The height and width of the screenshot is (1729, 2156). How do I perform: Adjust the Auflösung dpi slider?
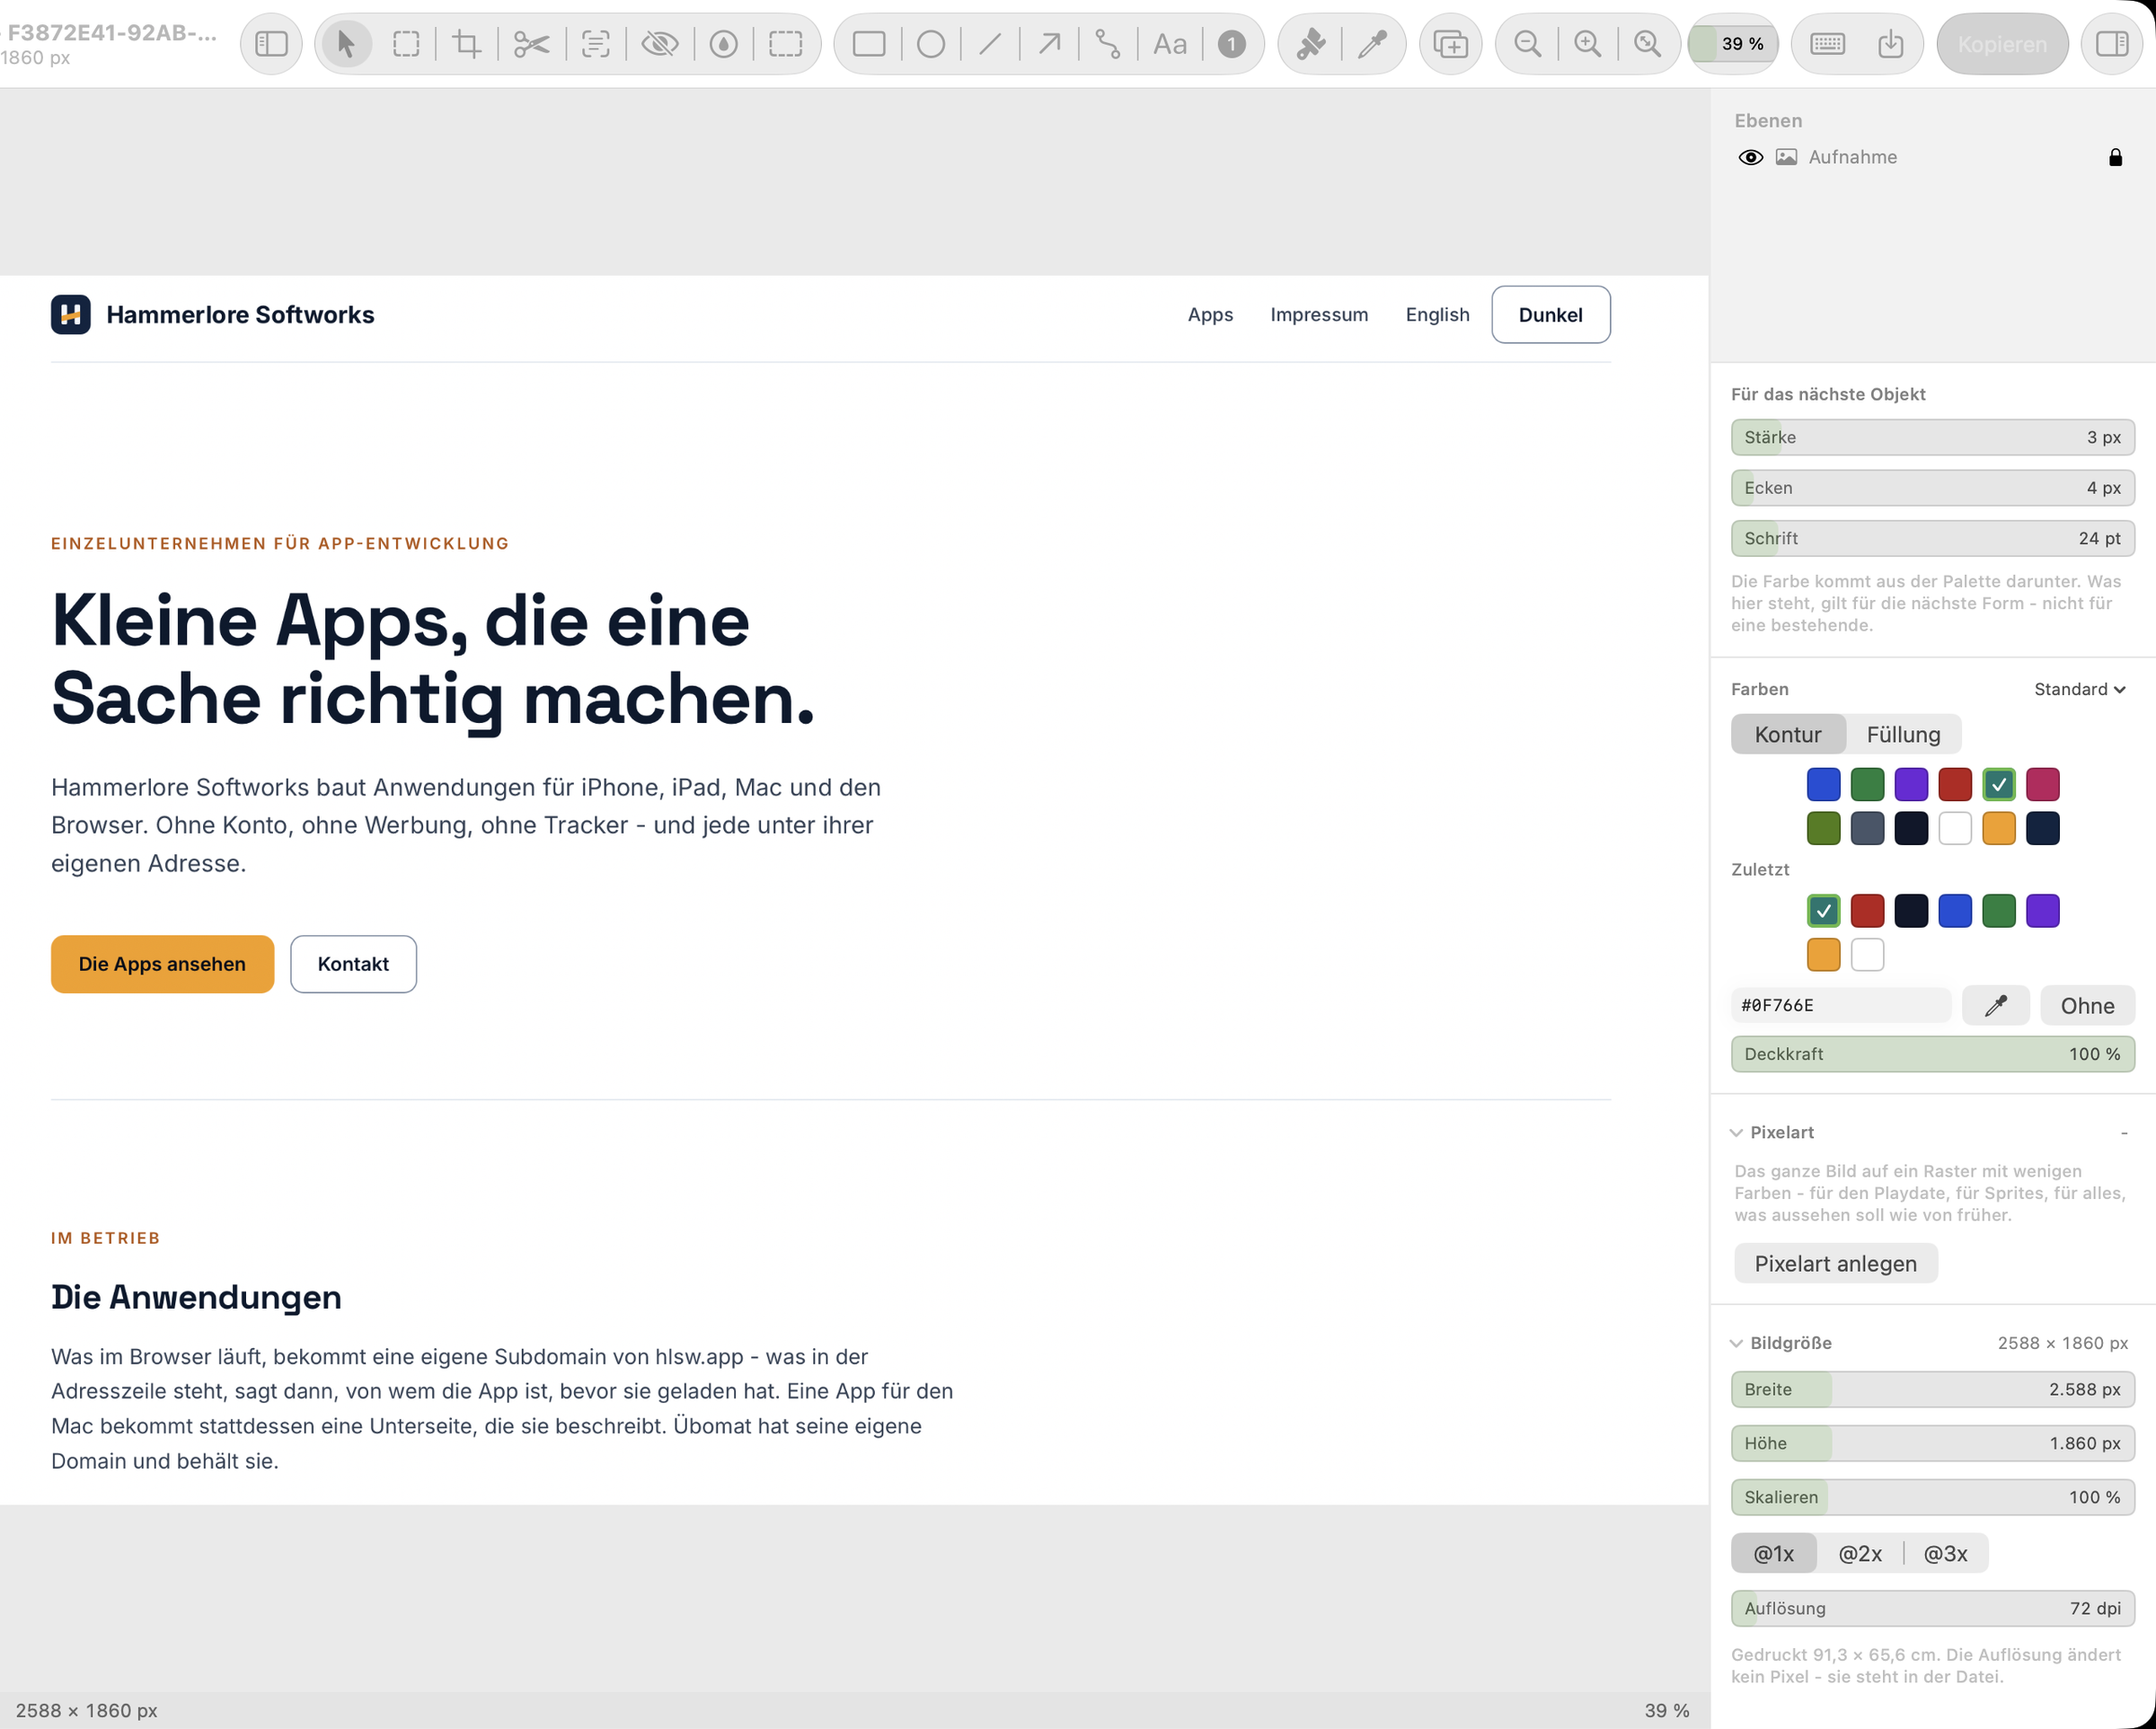pos(1933,1609)
